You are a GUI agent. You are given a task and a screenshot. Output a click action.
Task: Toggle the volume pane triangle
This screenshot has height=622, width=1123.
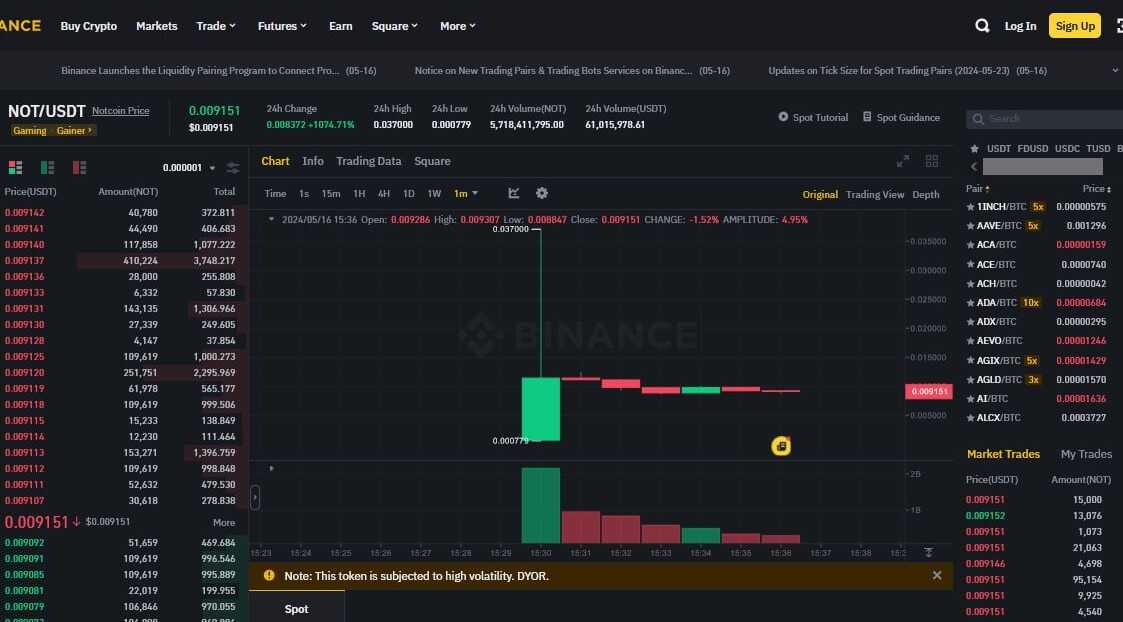click(271, 469)
